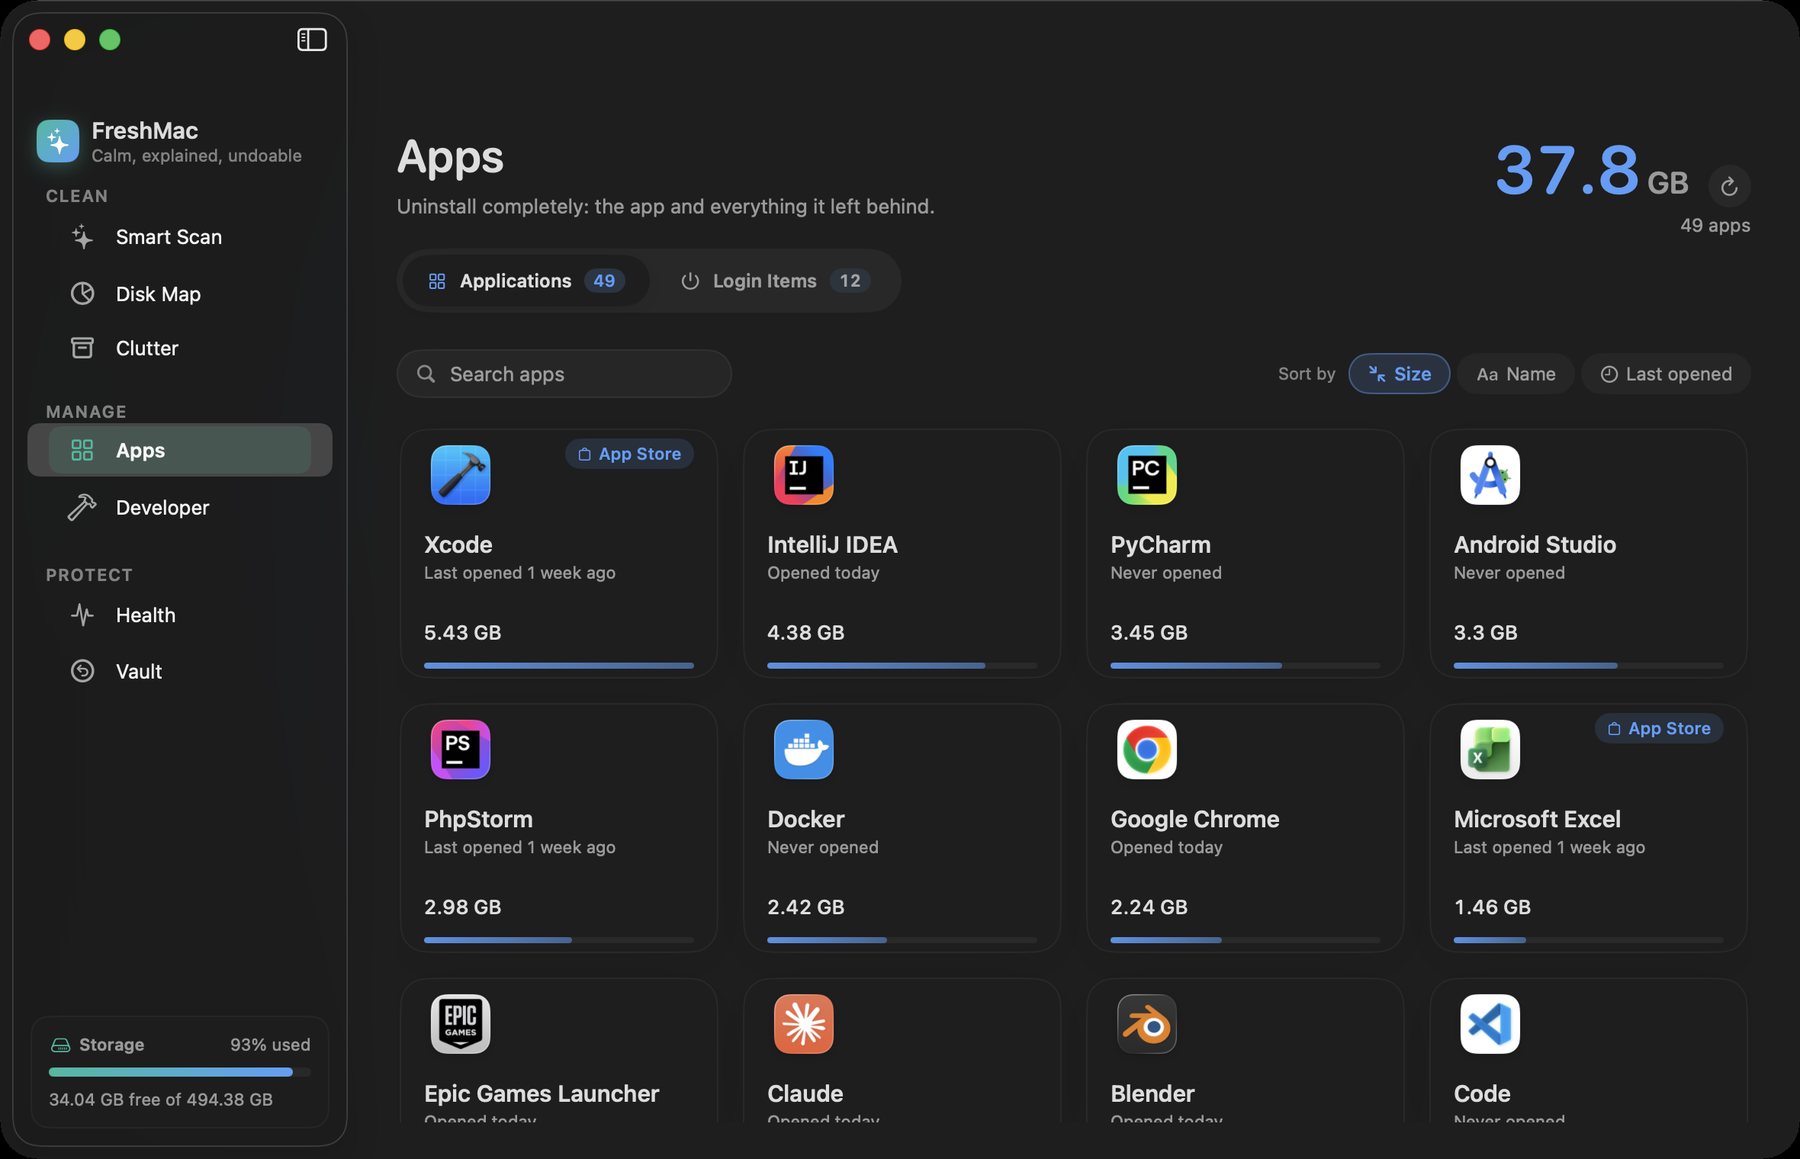Sort apps by Size

tap(1399, 374)
